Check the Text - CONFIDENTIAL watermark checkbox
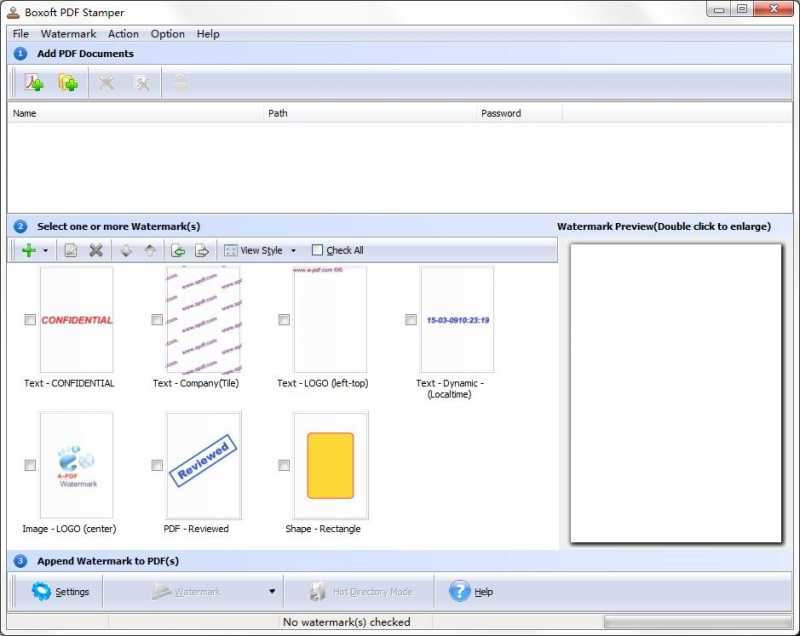The height and width of the screenshot is (636, 800). click(x=30, y=320)
